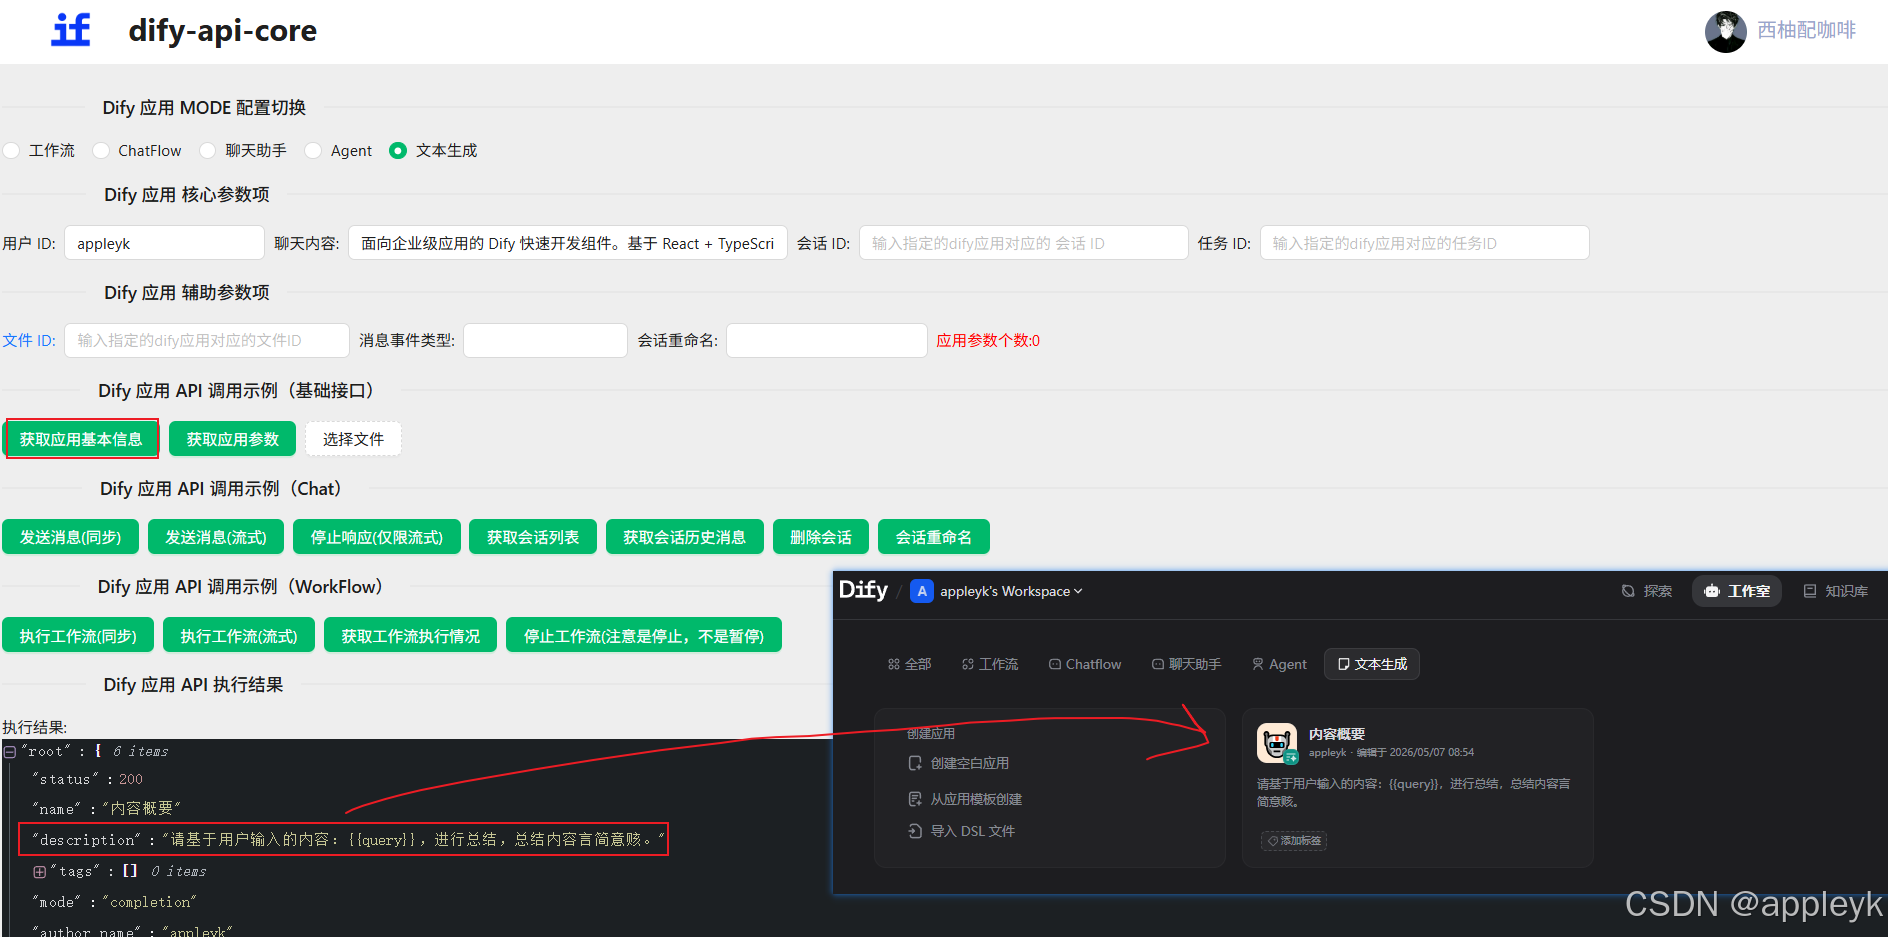Open the 工作室 tab in Dify
Viewport: 1888px width, 937px height.
pos(1737,591)
